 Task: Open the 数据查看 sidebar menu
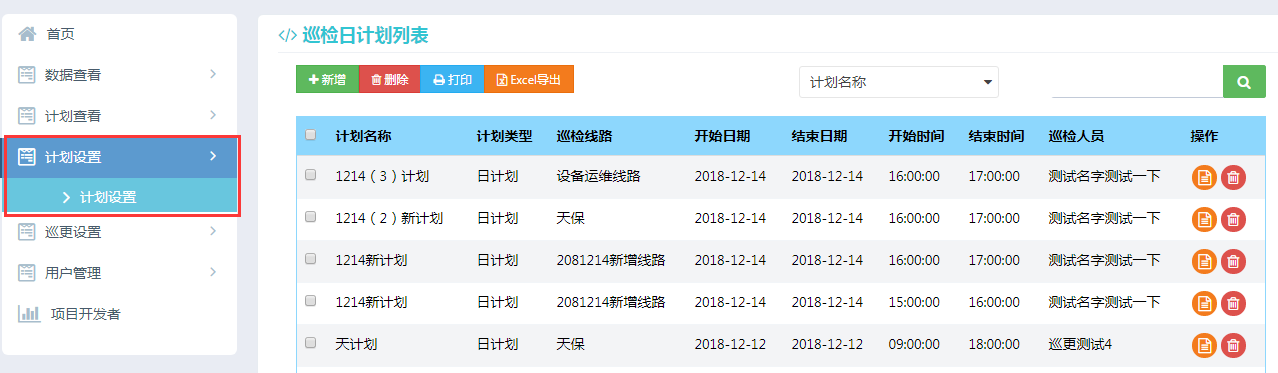click(x=120, y=75)
